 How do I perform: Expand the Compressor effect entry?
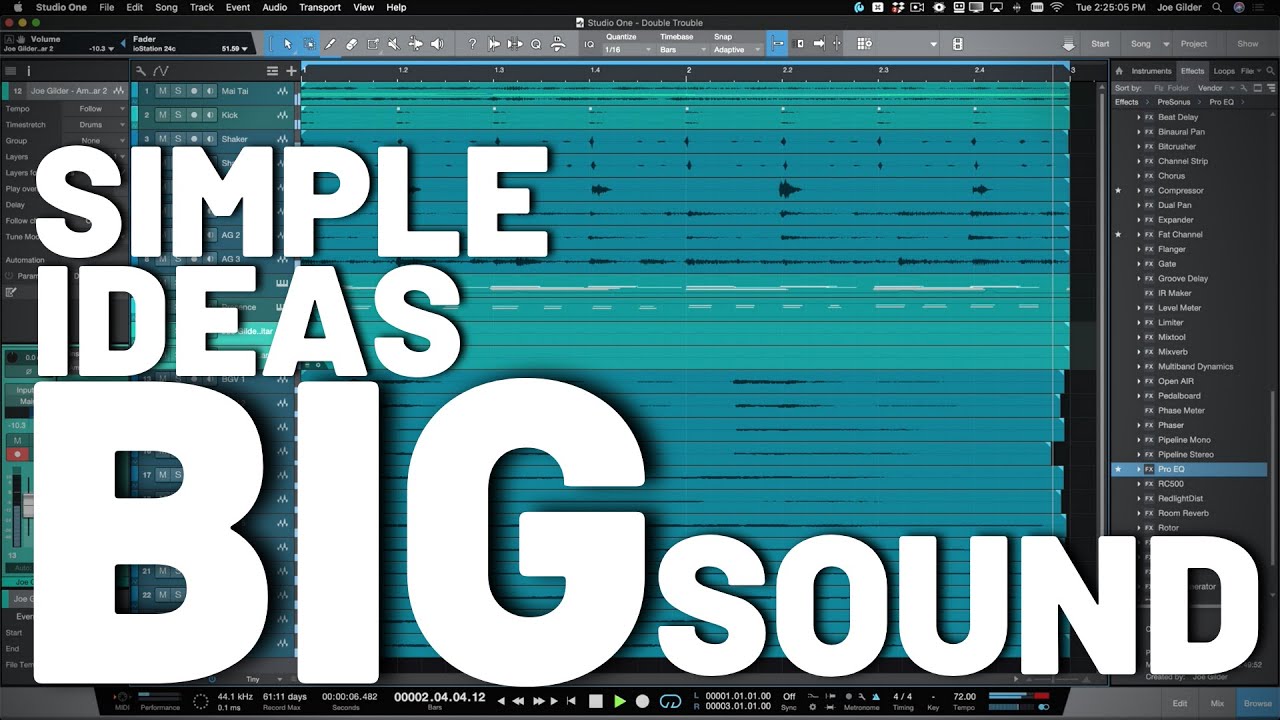click(x=1138, y=190)
